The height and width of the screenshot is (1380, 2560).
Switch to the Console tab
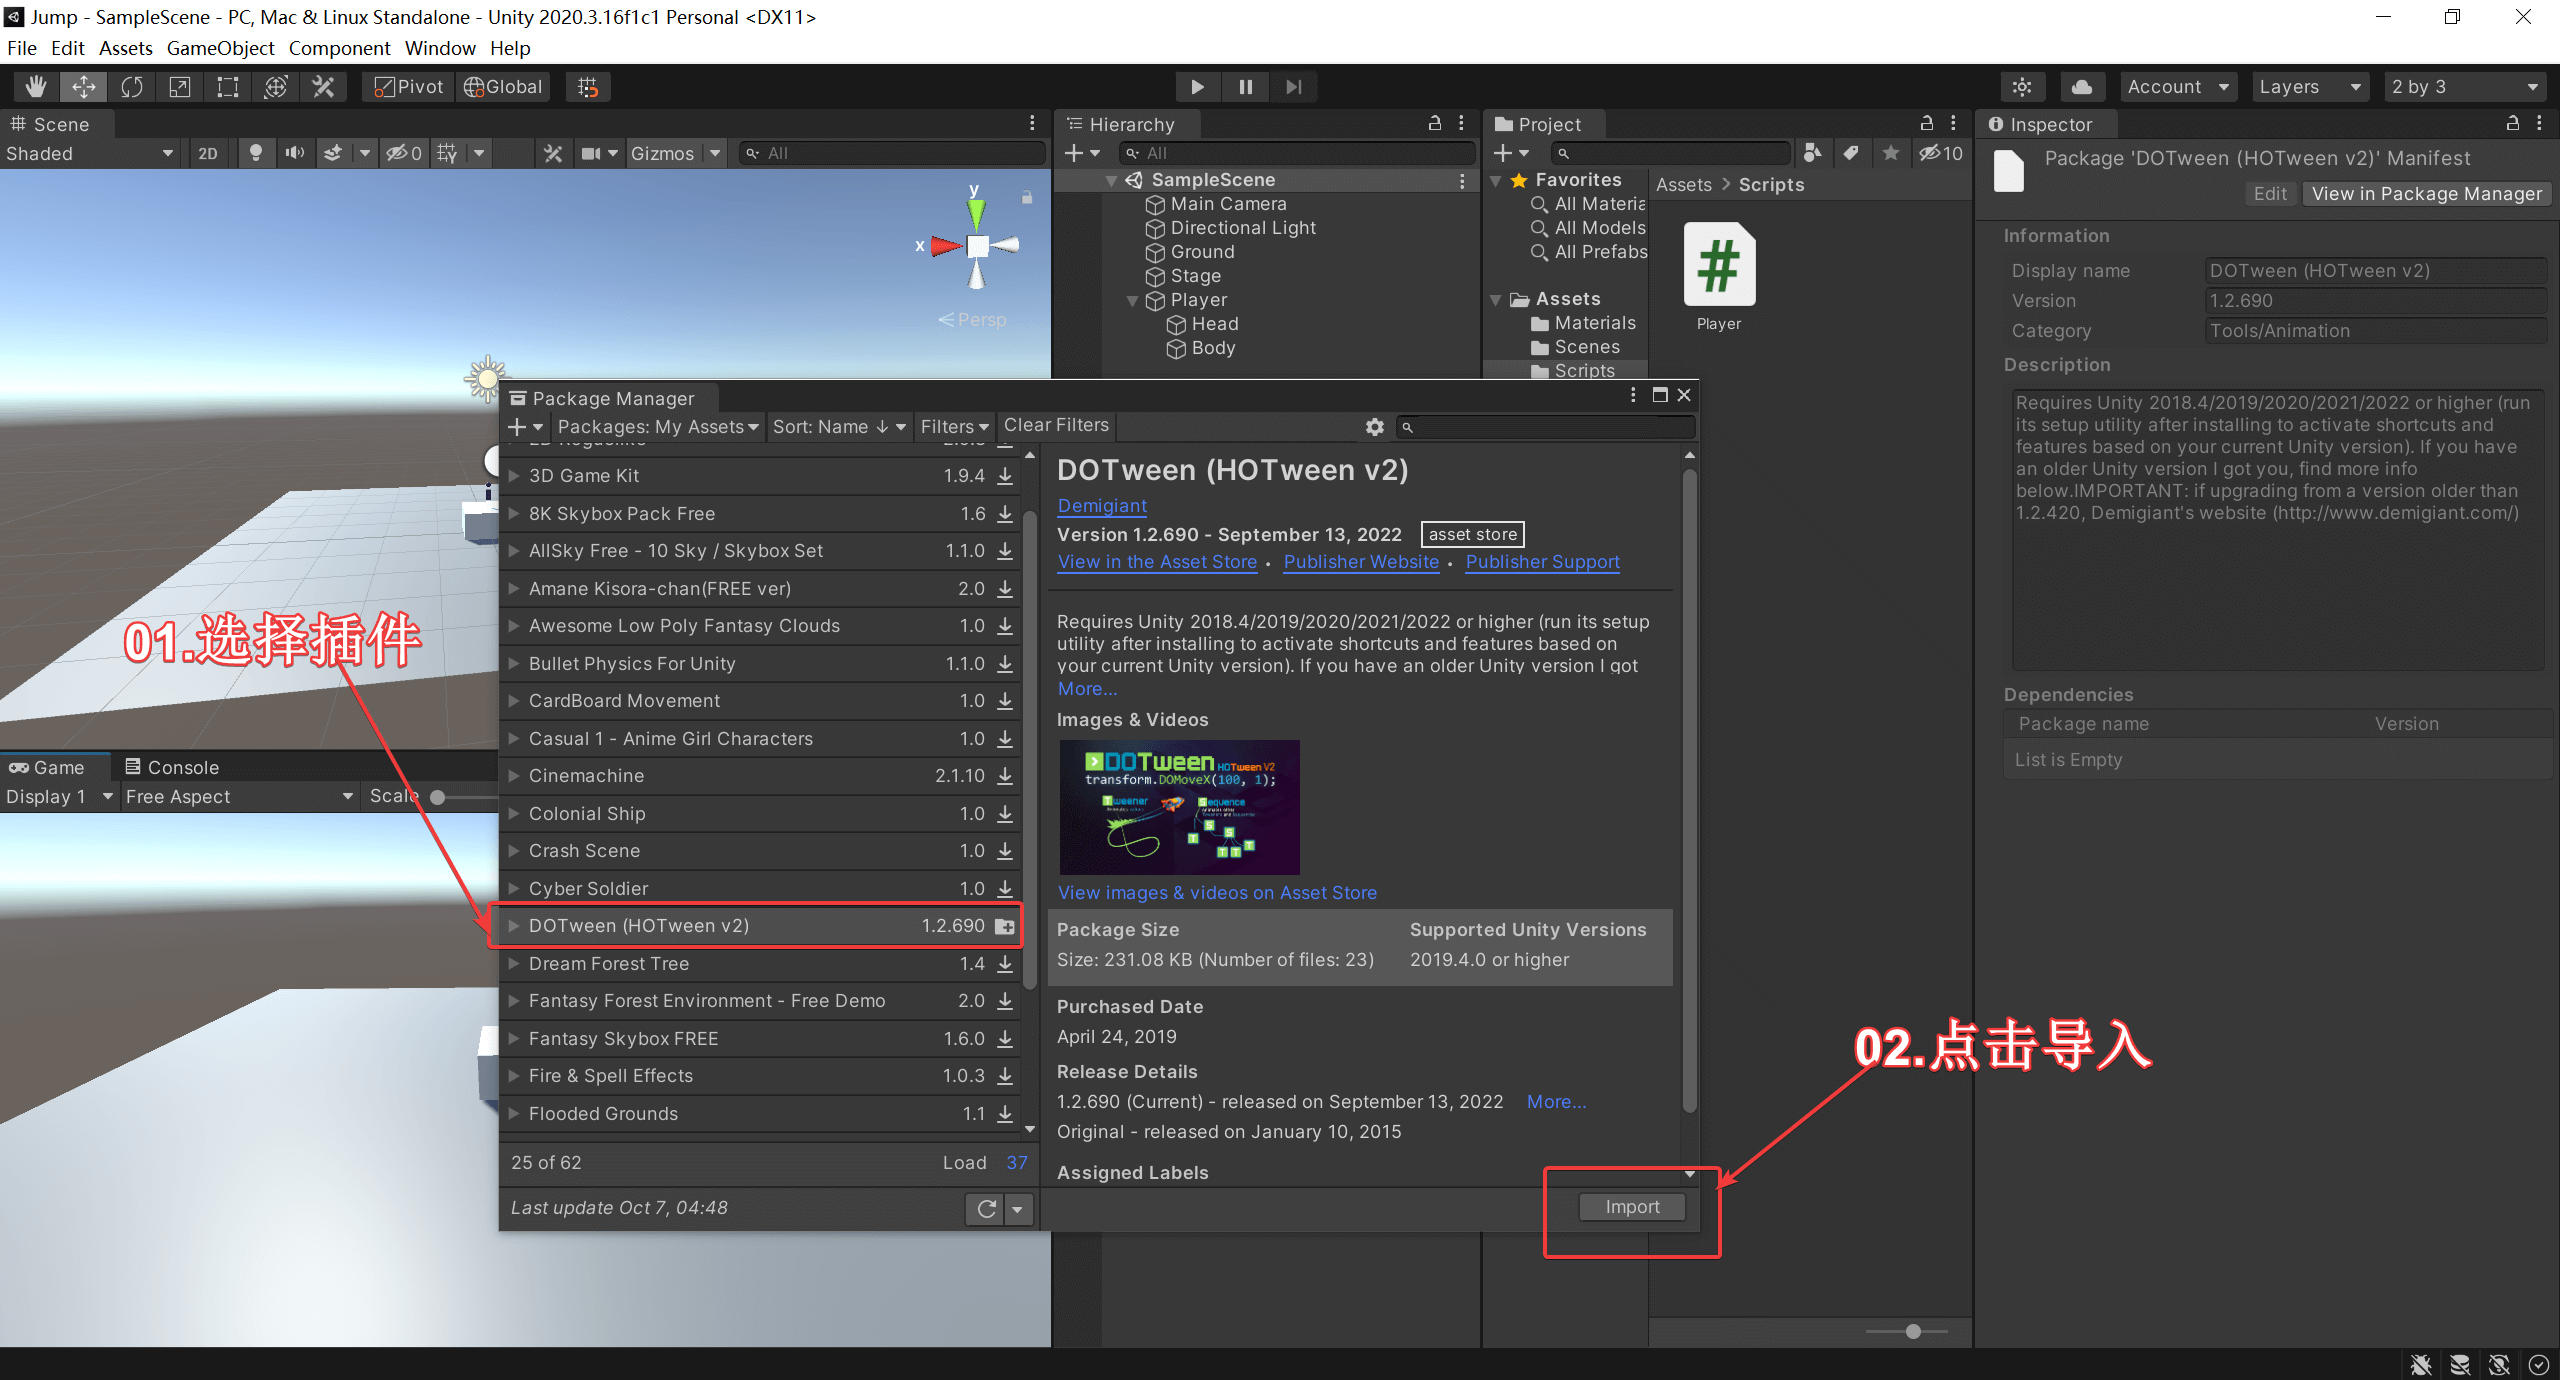171,767
